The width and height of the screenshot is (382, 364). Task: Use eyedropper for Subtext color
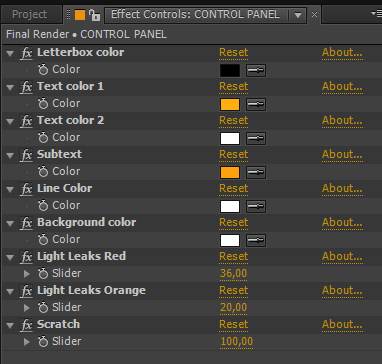tap(256, 173)
